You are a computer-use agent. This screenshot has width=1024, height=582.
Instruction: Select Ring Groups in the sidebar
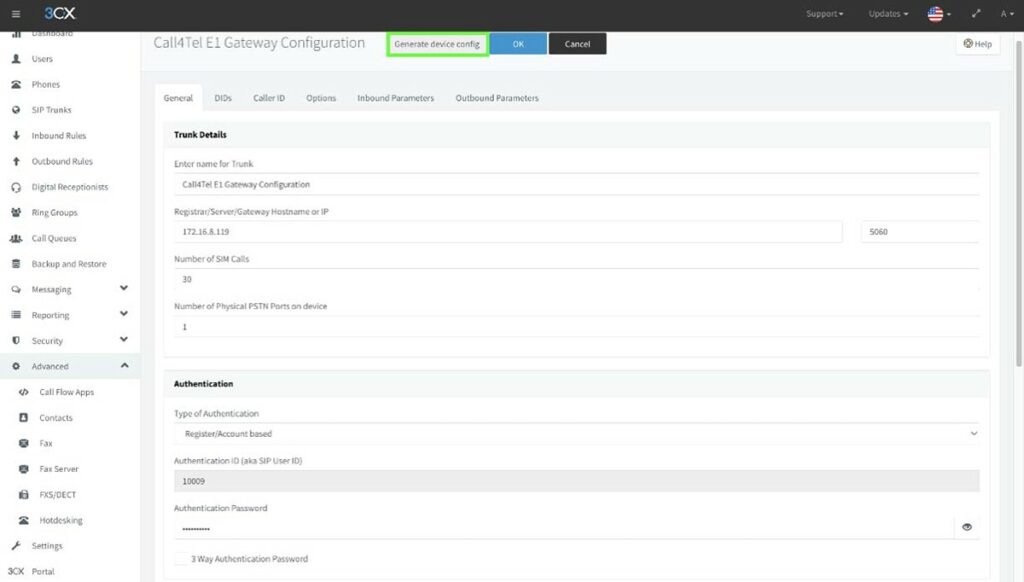tap(53, 212)
